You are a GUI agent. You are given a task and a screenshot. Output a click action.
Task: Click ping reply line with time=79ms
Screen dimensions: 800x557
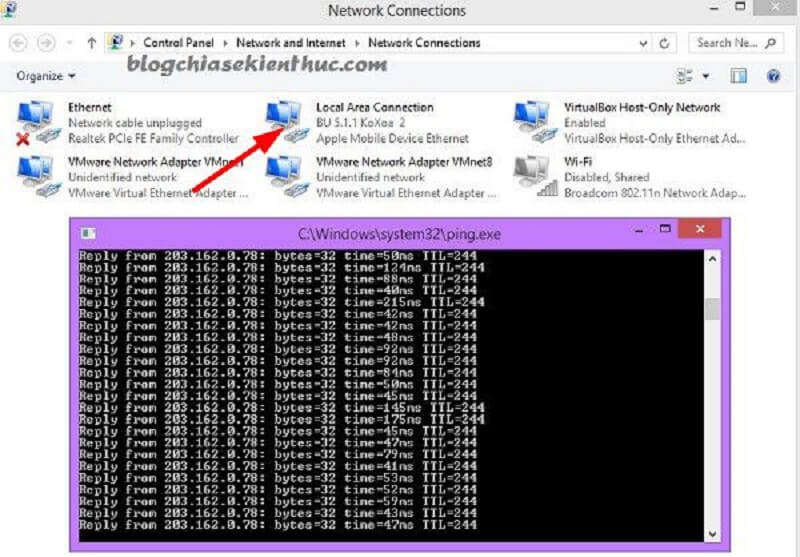(278, 455)
